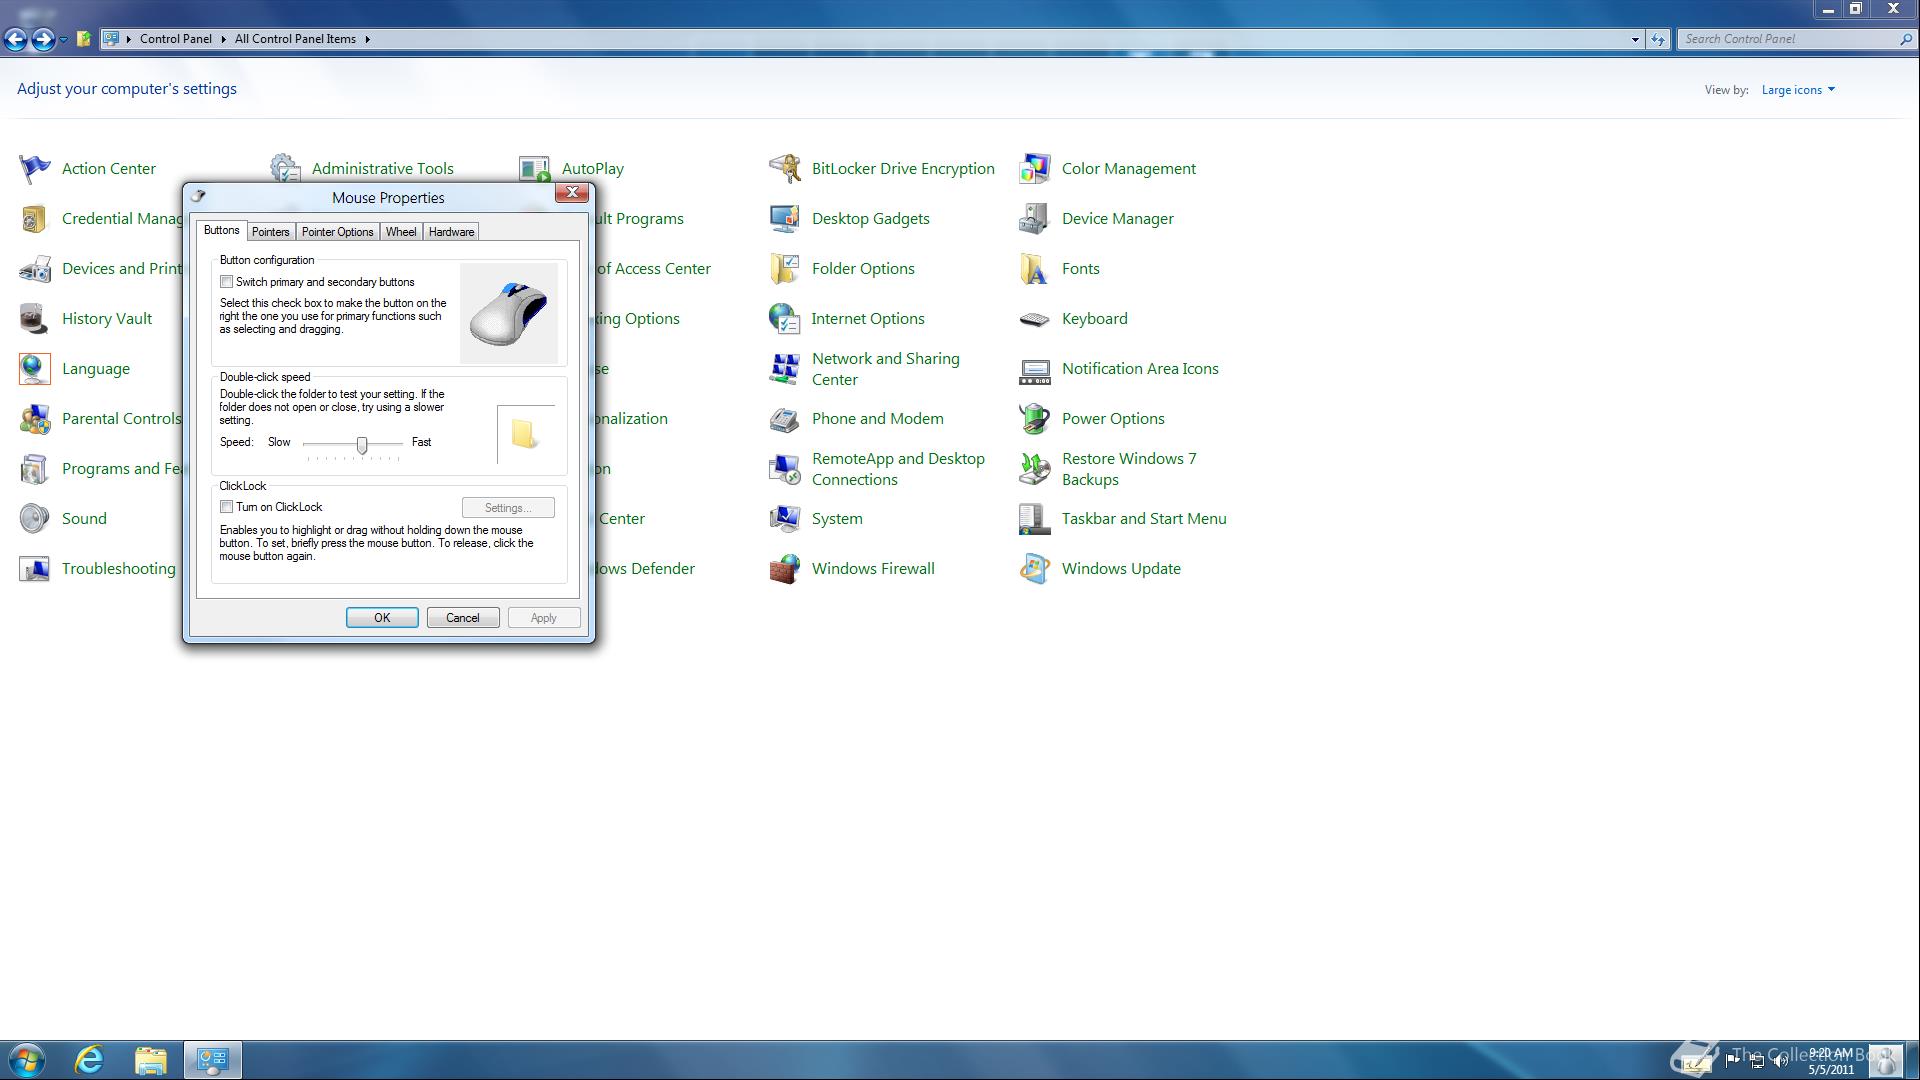Open the Fonts folder icon
The height and width of the screenshot is (1080, 1920).
point(1035,268)
